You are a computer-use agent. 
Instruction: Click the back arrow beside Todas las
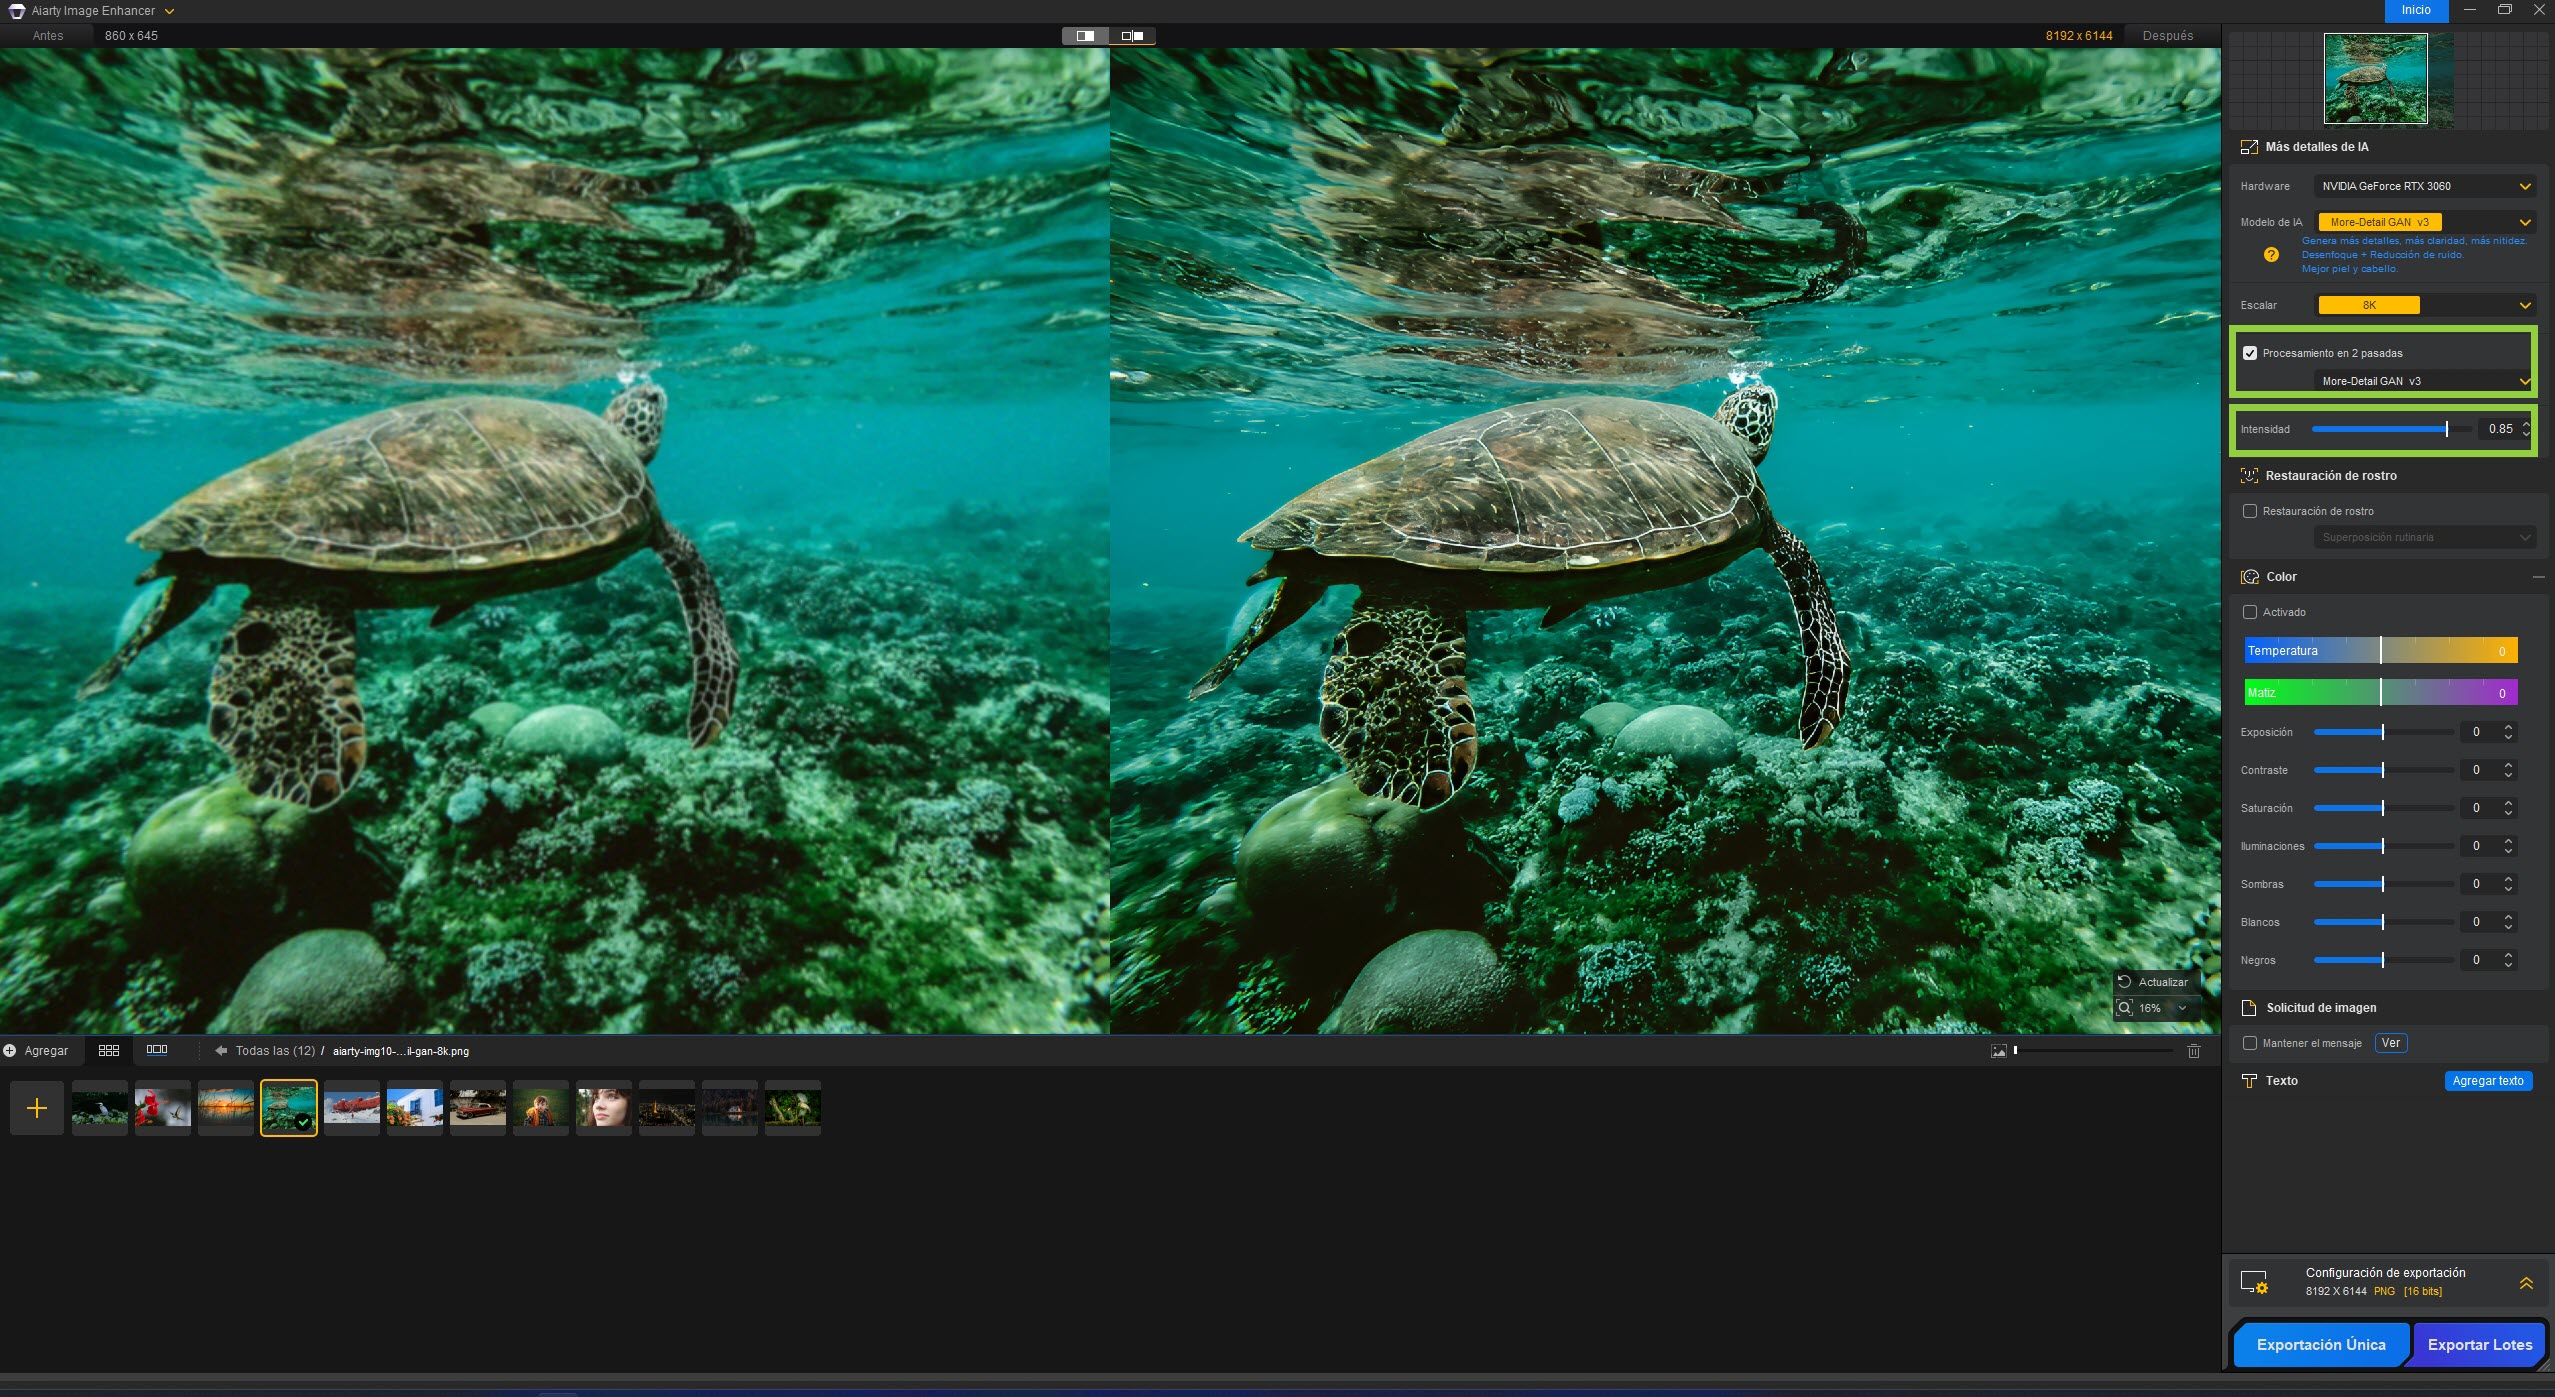point(221,1051)
